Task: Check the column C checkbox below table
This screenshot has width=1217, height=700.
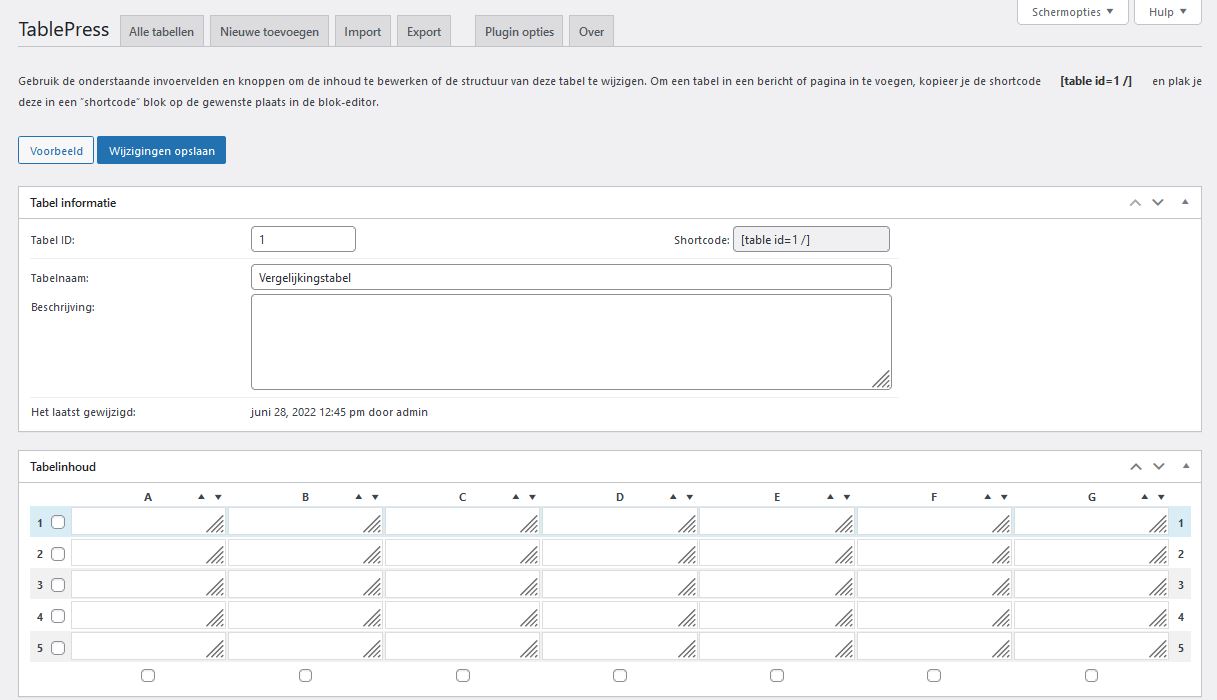Action: pos(463,676)
